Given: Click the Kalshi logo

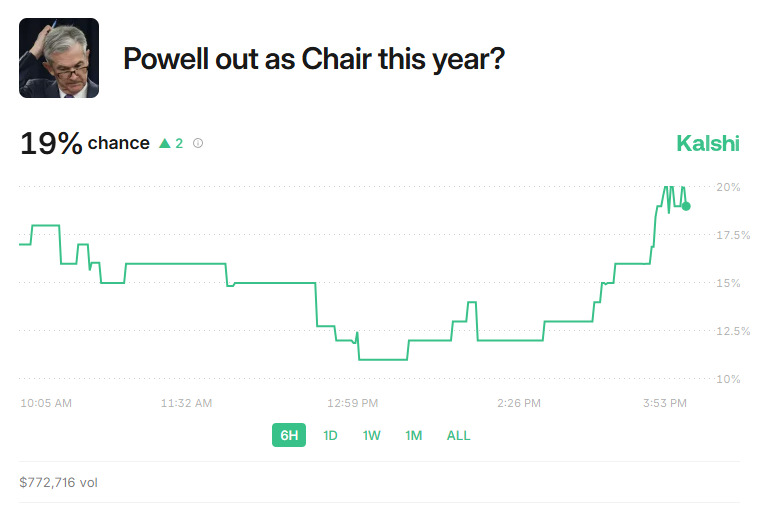Looking at the screenshot, I should tap(708, 143).
